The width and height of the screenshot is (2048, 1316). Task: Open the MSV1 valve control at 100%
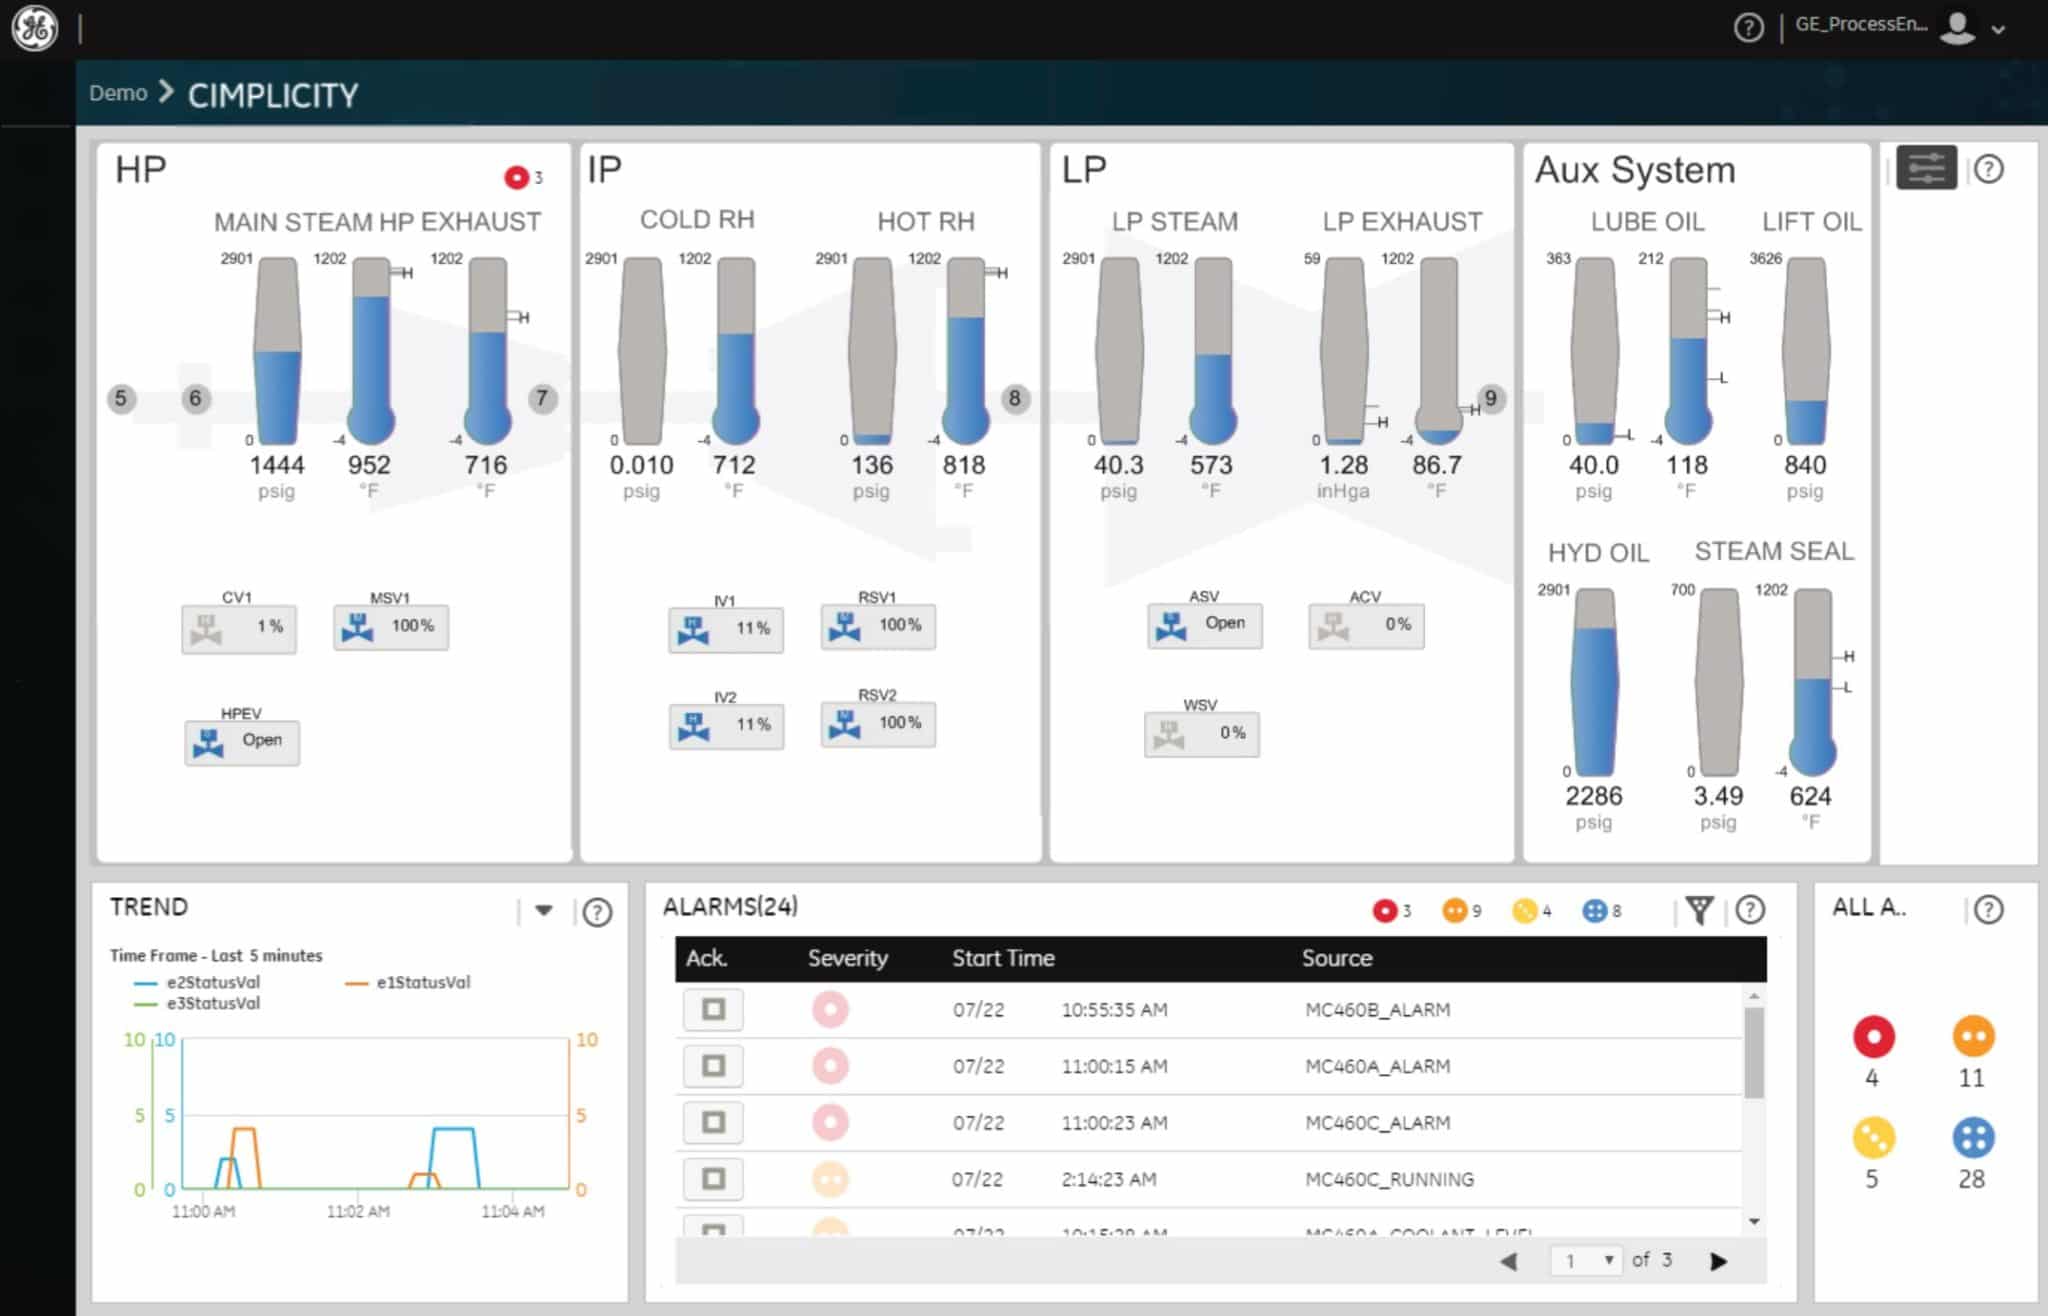[391, 628]
